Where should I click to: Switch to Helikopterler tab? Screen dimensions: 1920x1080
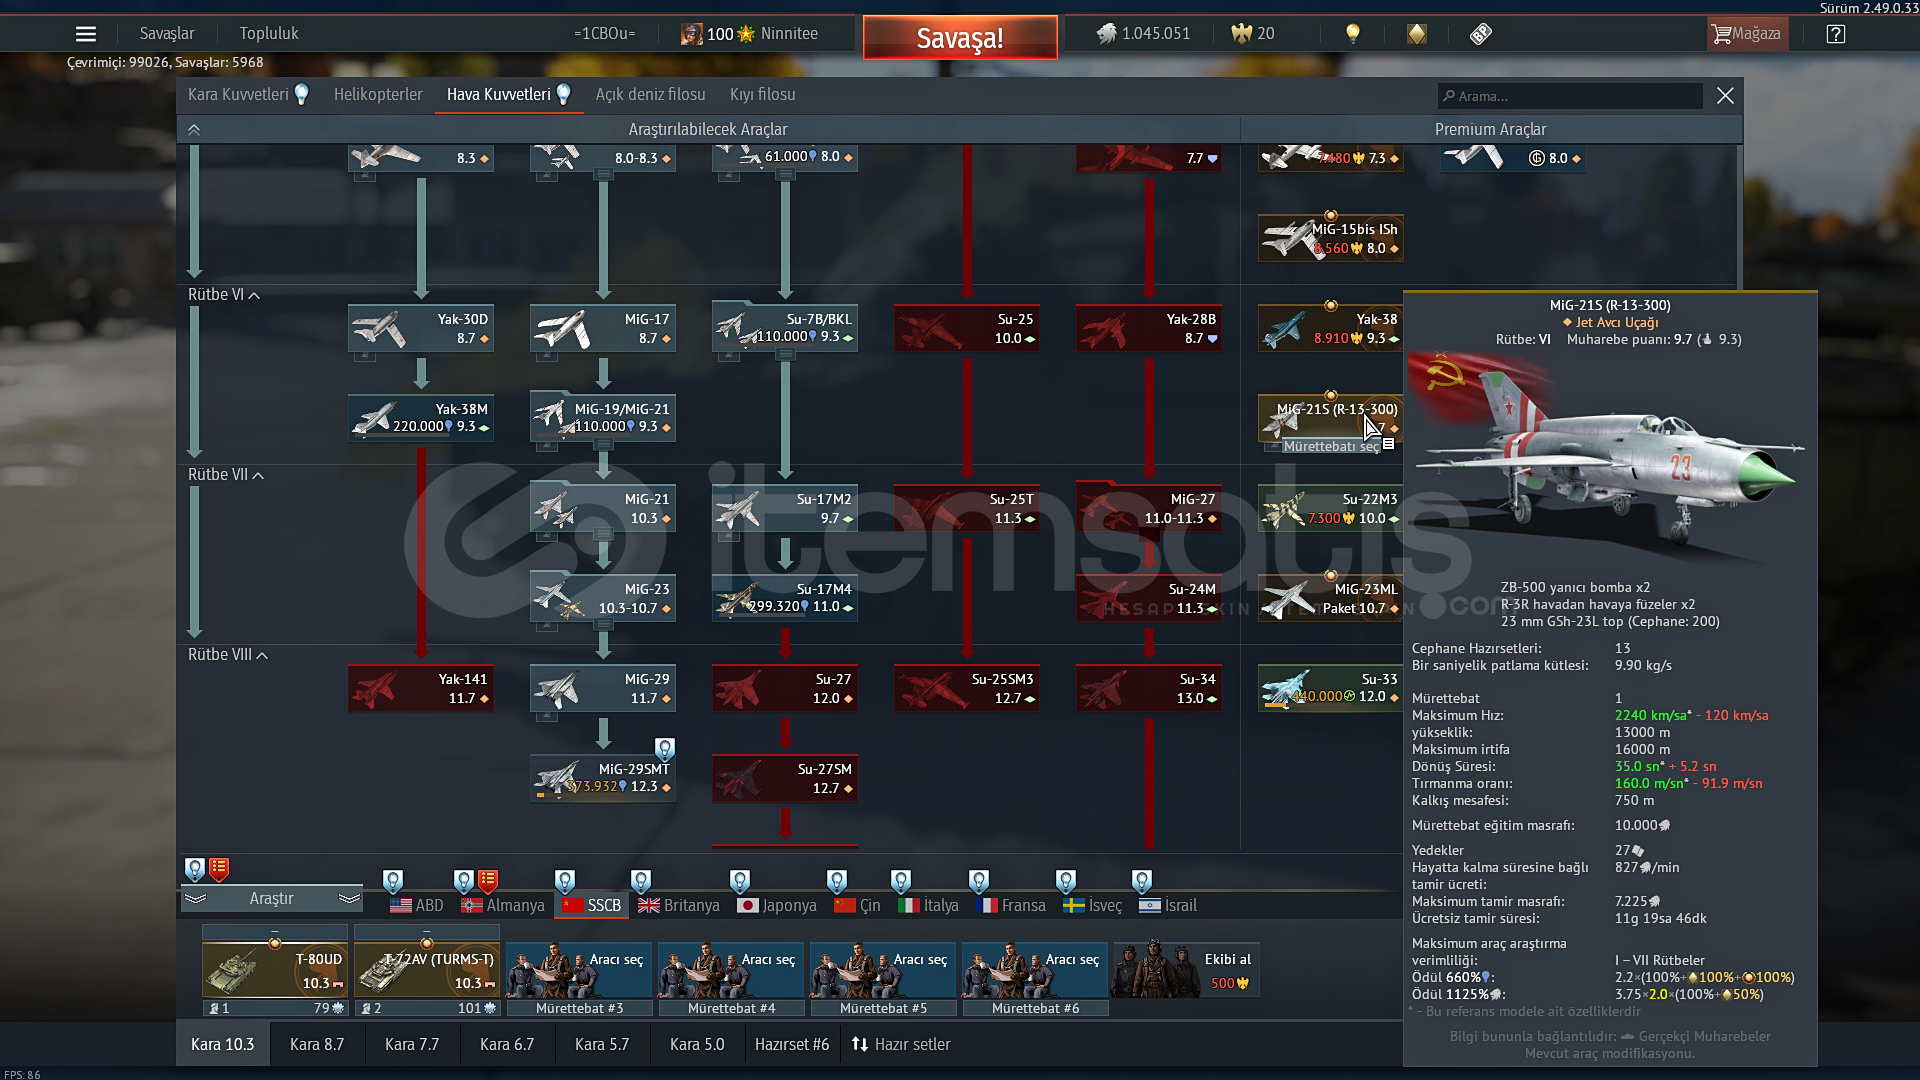pyautogui.click(x=378, y=95)
